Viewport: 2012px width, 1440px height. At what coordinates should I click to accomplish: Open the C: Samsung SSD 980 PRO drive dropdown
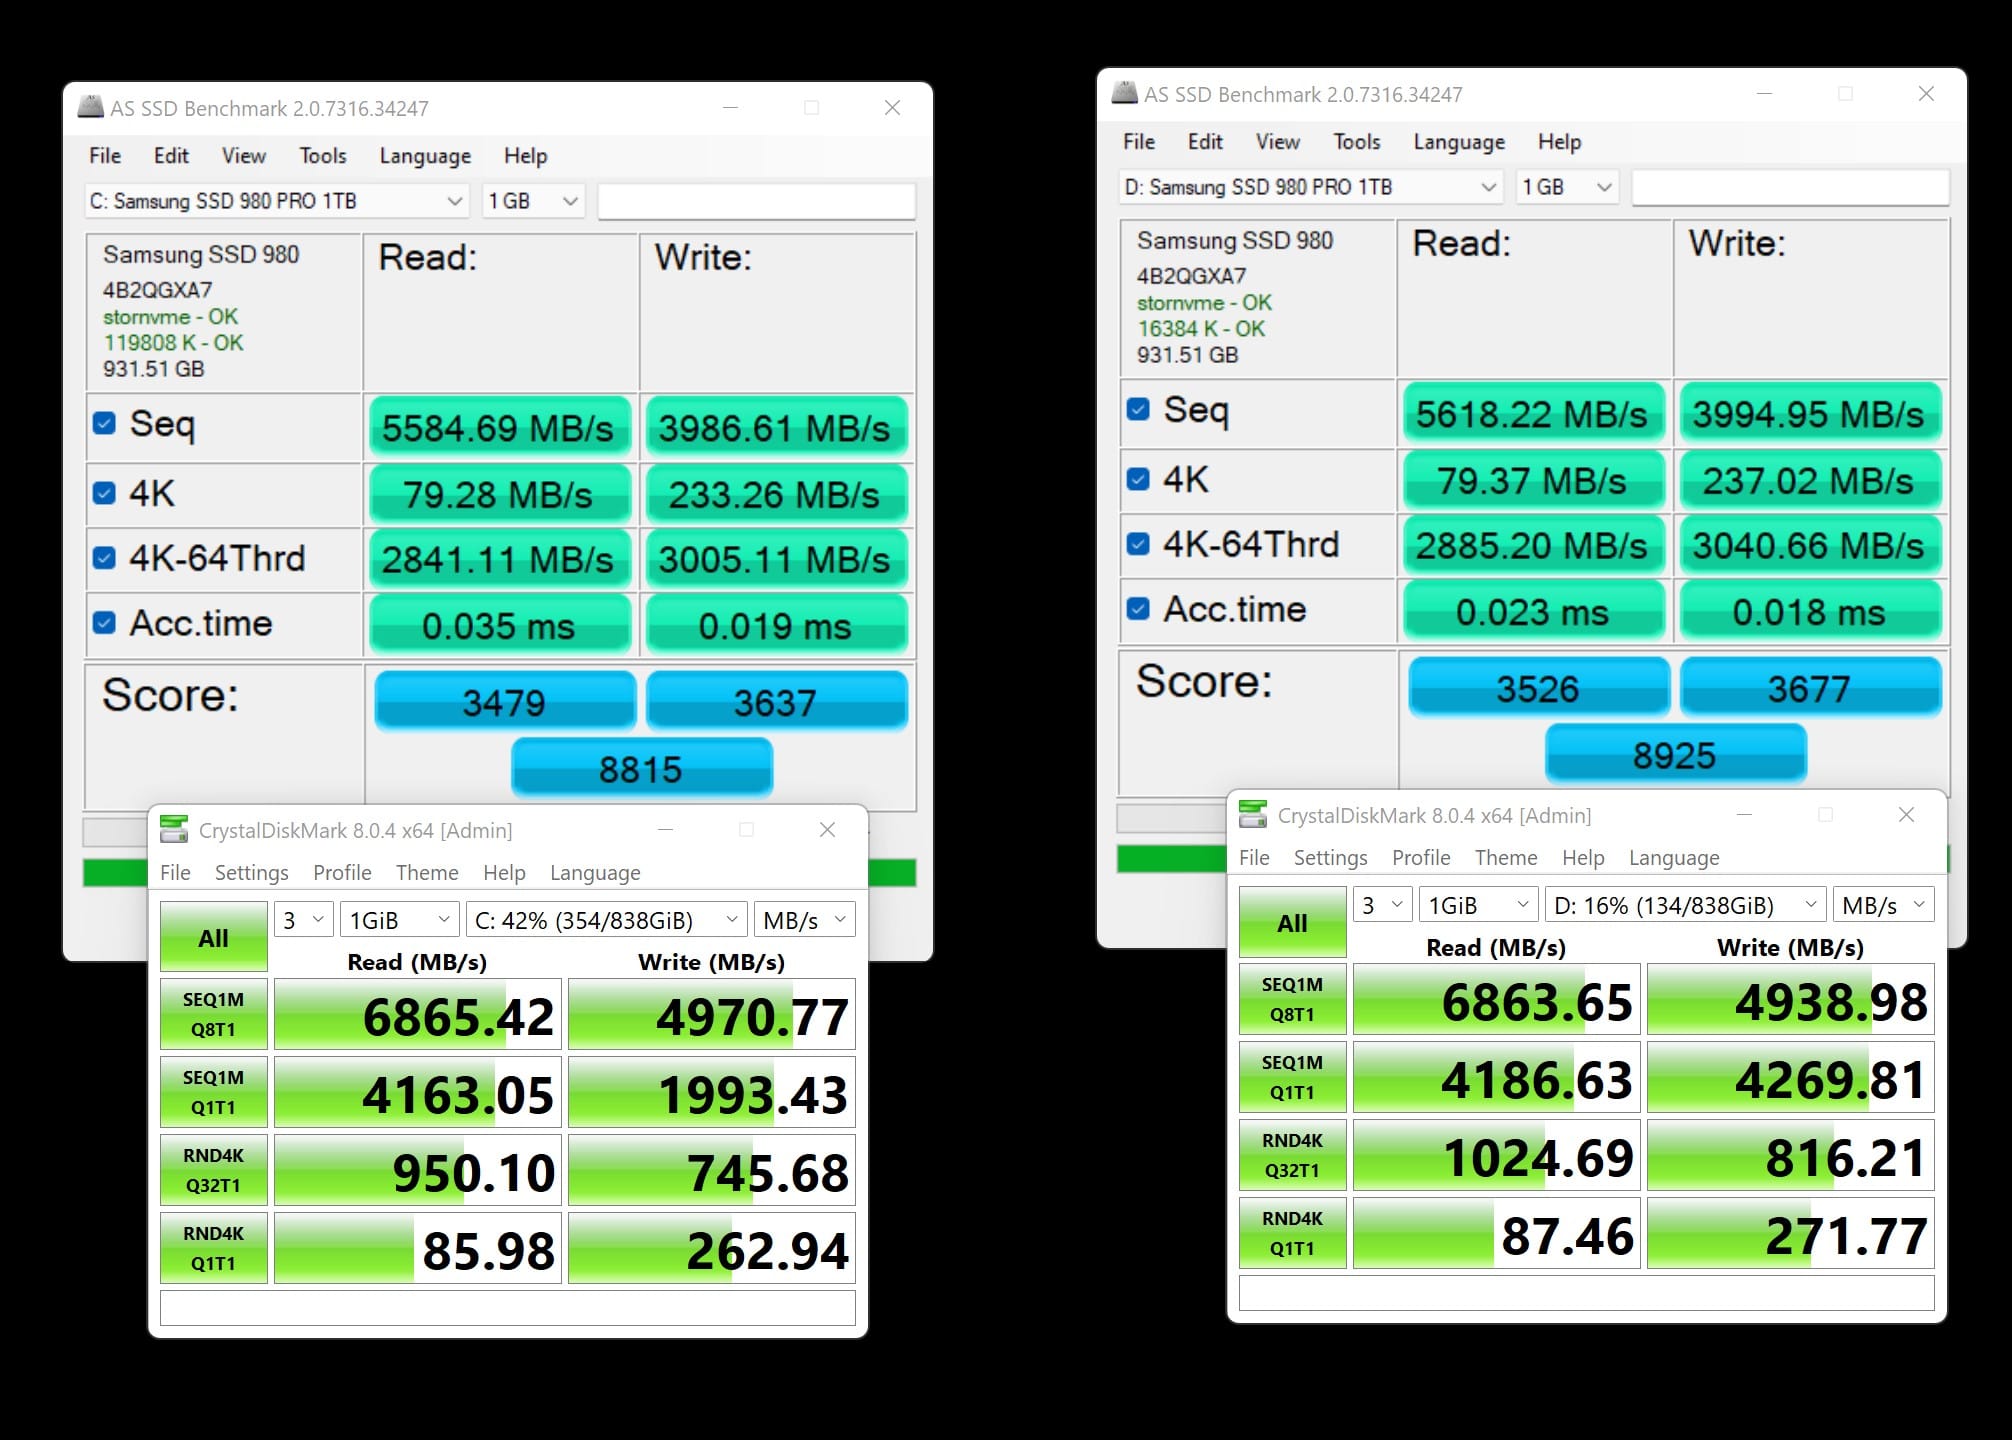coord(277,201)
